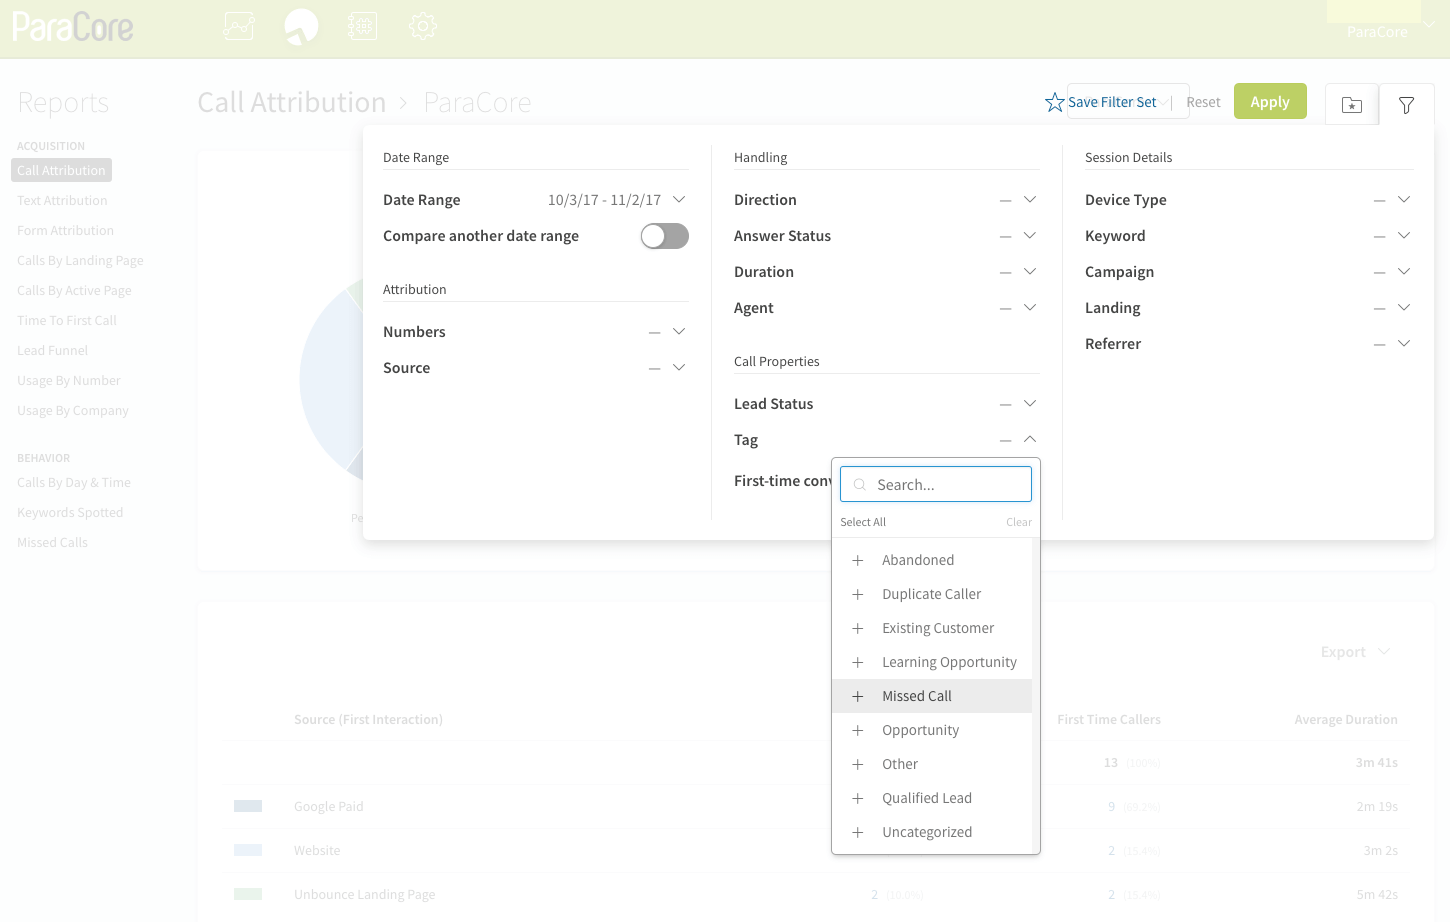Open the reports pie icon in top bar
1450x922 pixels.
301,26
